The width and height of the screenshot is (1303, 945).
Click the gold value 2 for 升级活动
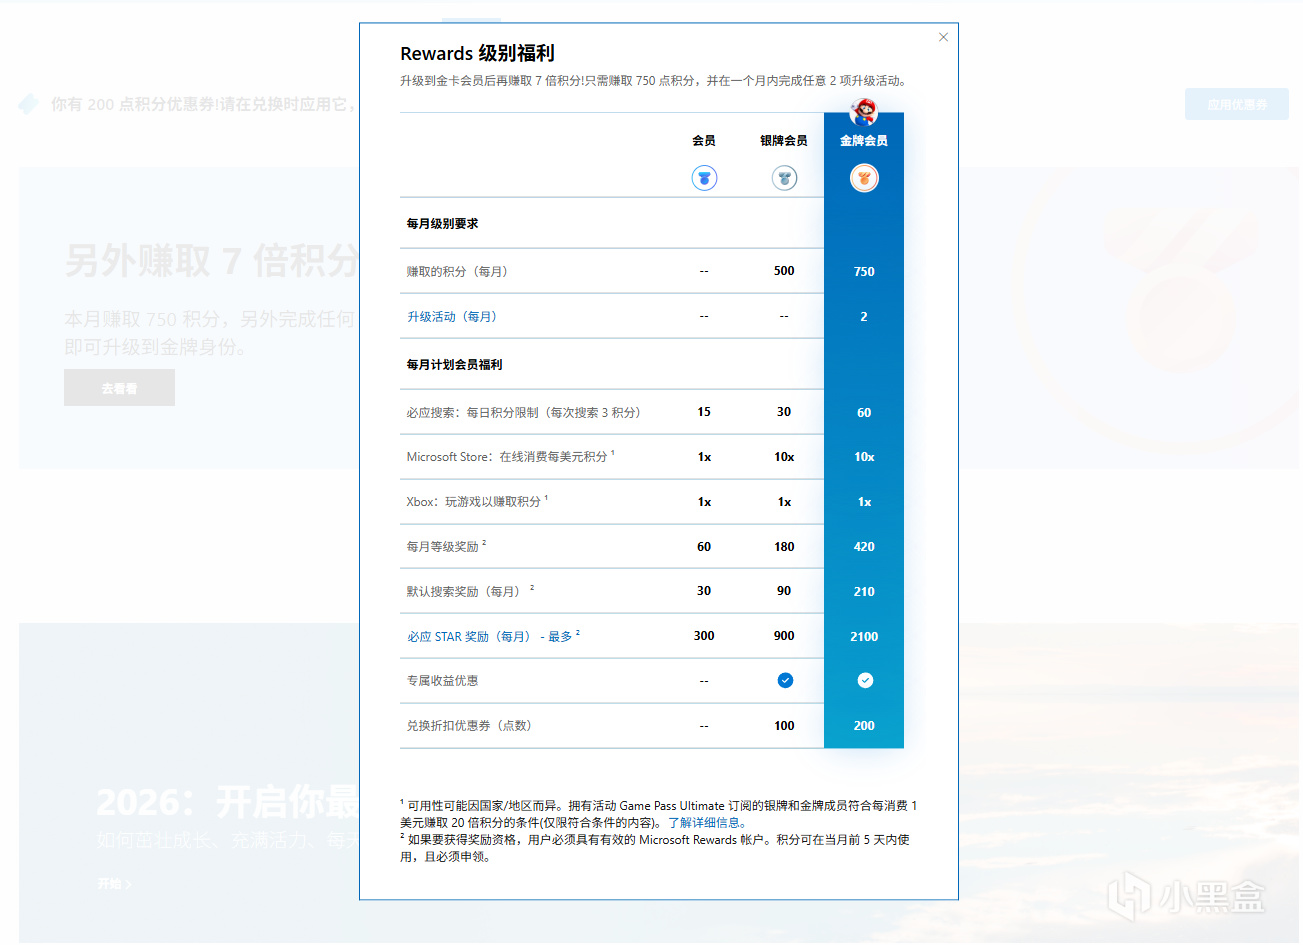[x=864, y=316]
